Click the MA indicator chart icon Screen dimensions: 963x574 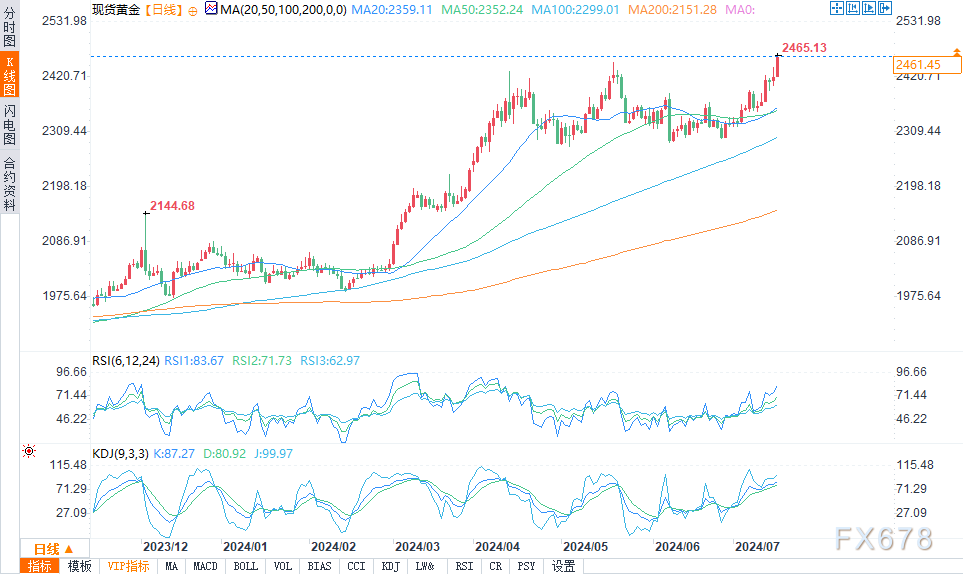pos(211,9)
